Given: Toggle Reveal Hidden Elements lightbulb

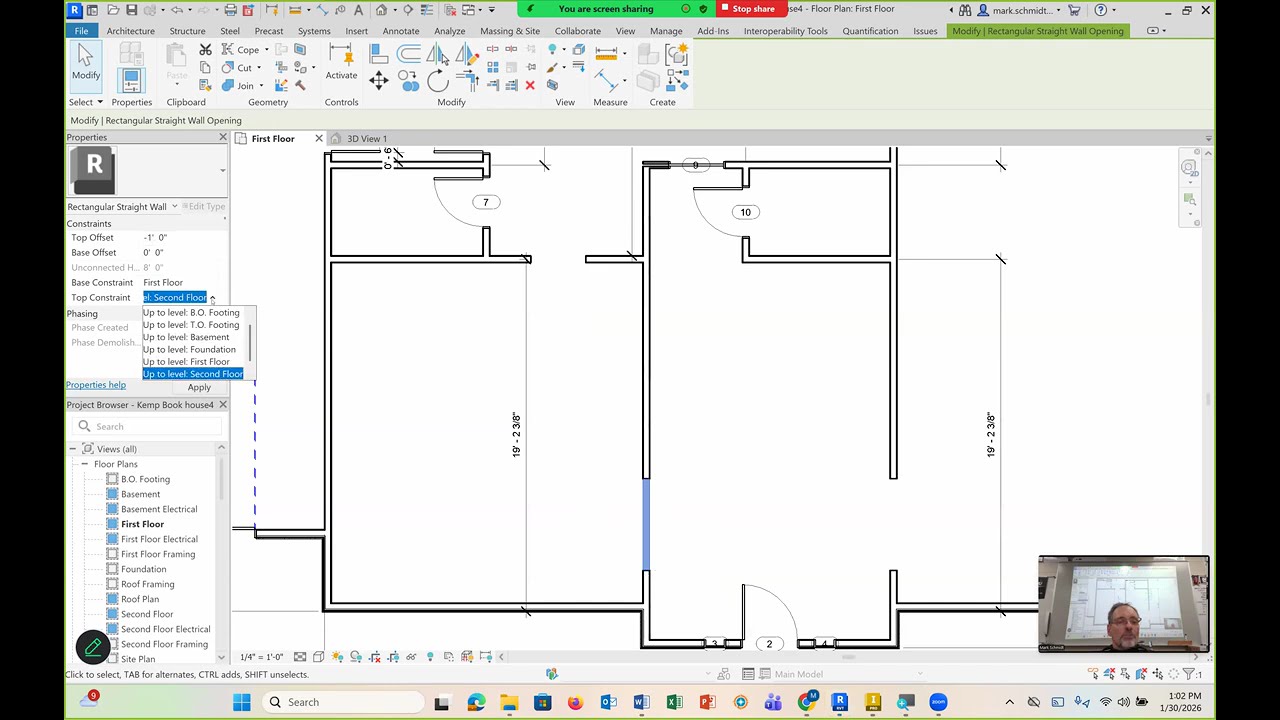Looking at the screenshot, I should point(430,657).
